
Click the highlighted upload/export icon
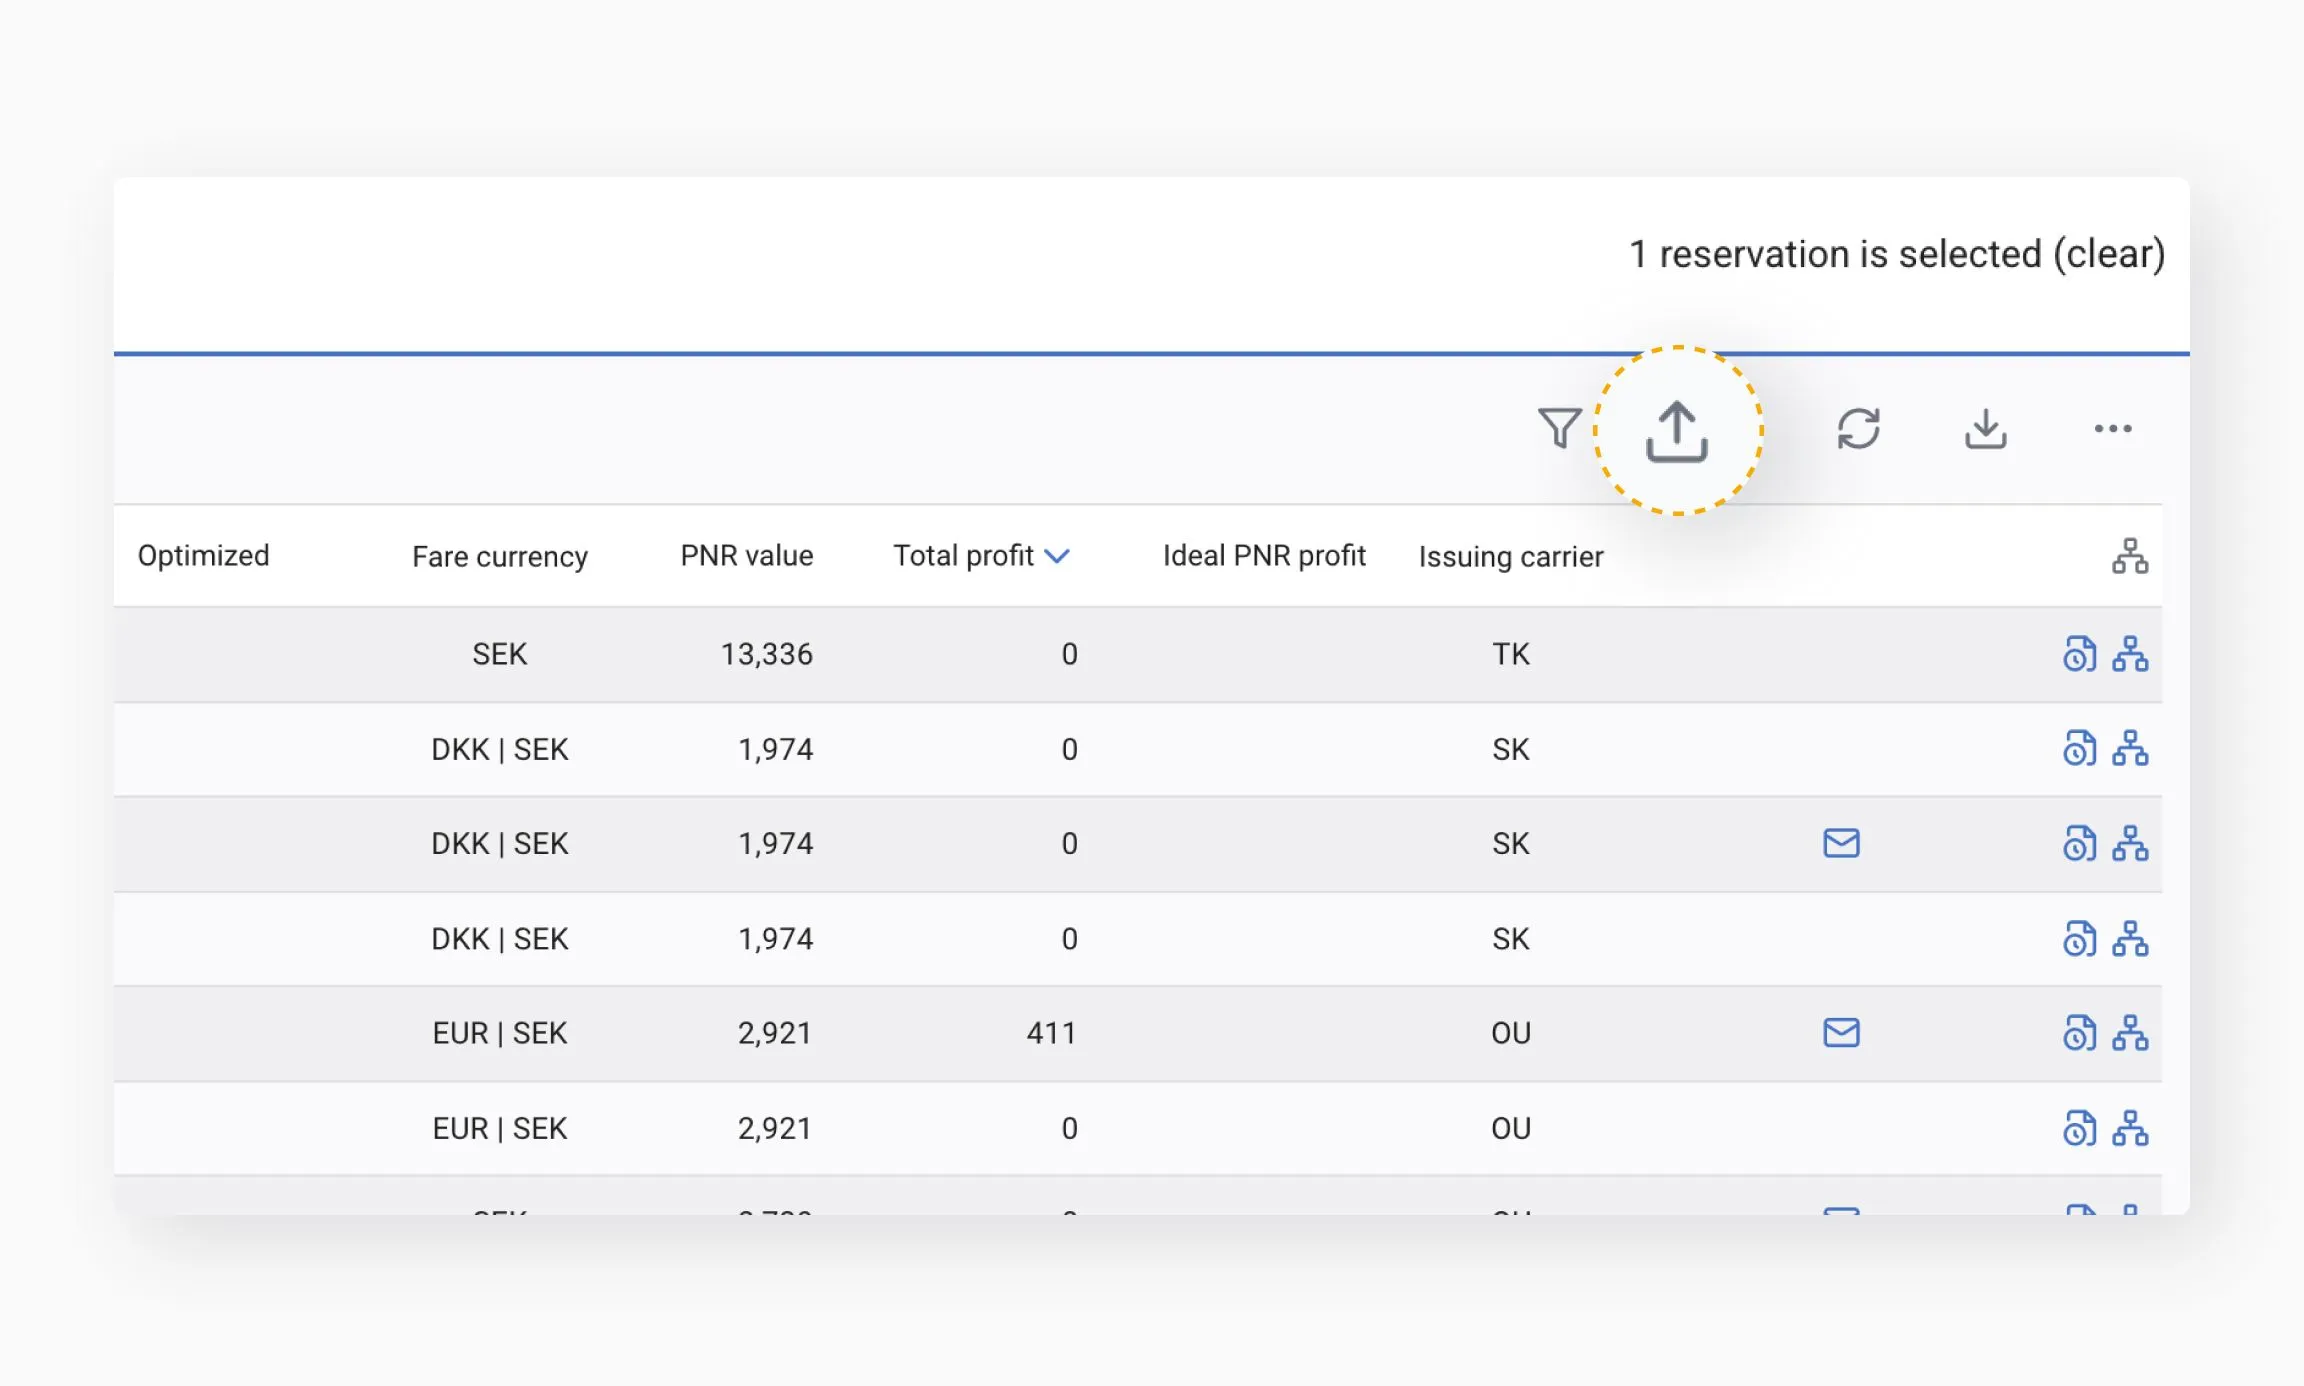click(x=1677, y=431)
